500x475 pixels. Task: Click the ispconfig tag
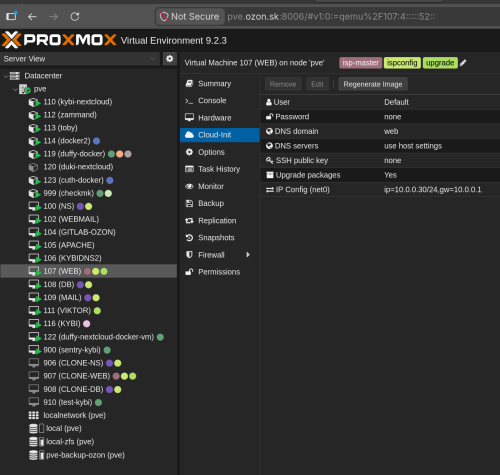(x=402, y=63)
